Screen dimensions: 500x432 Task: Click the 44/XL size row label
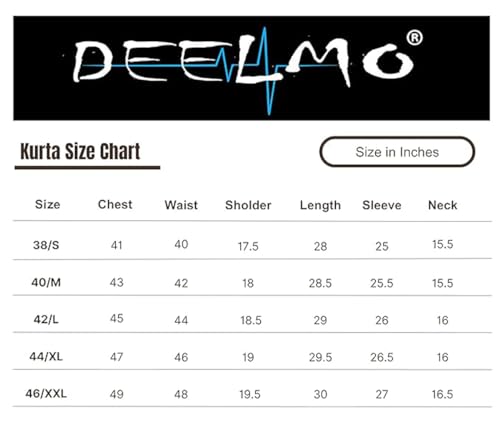46,357
